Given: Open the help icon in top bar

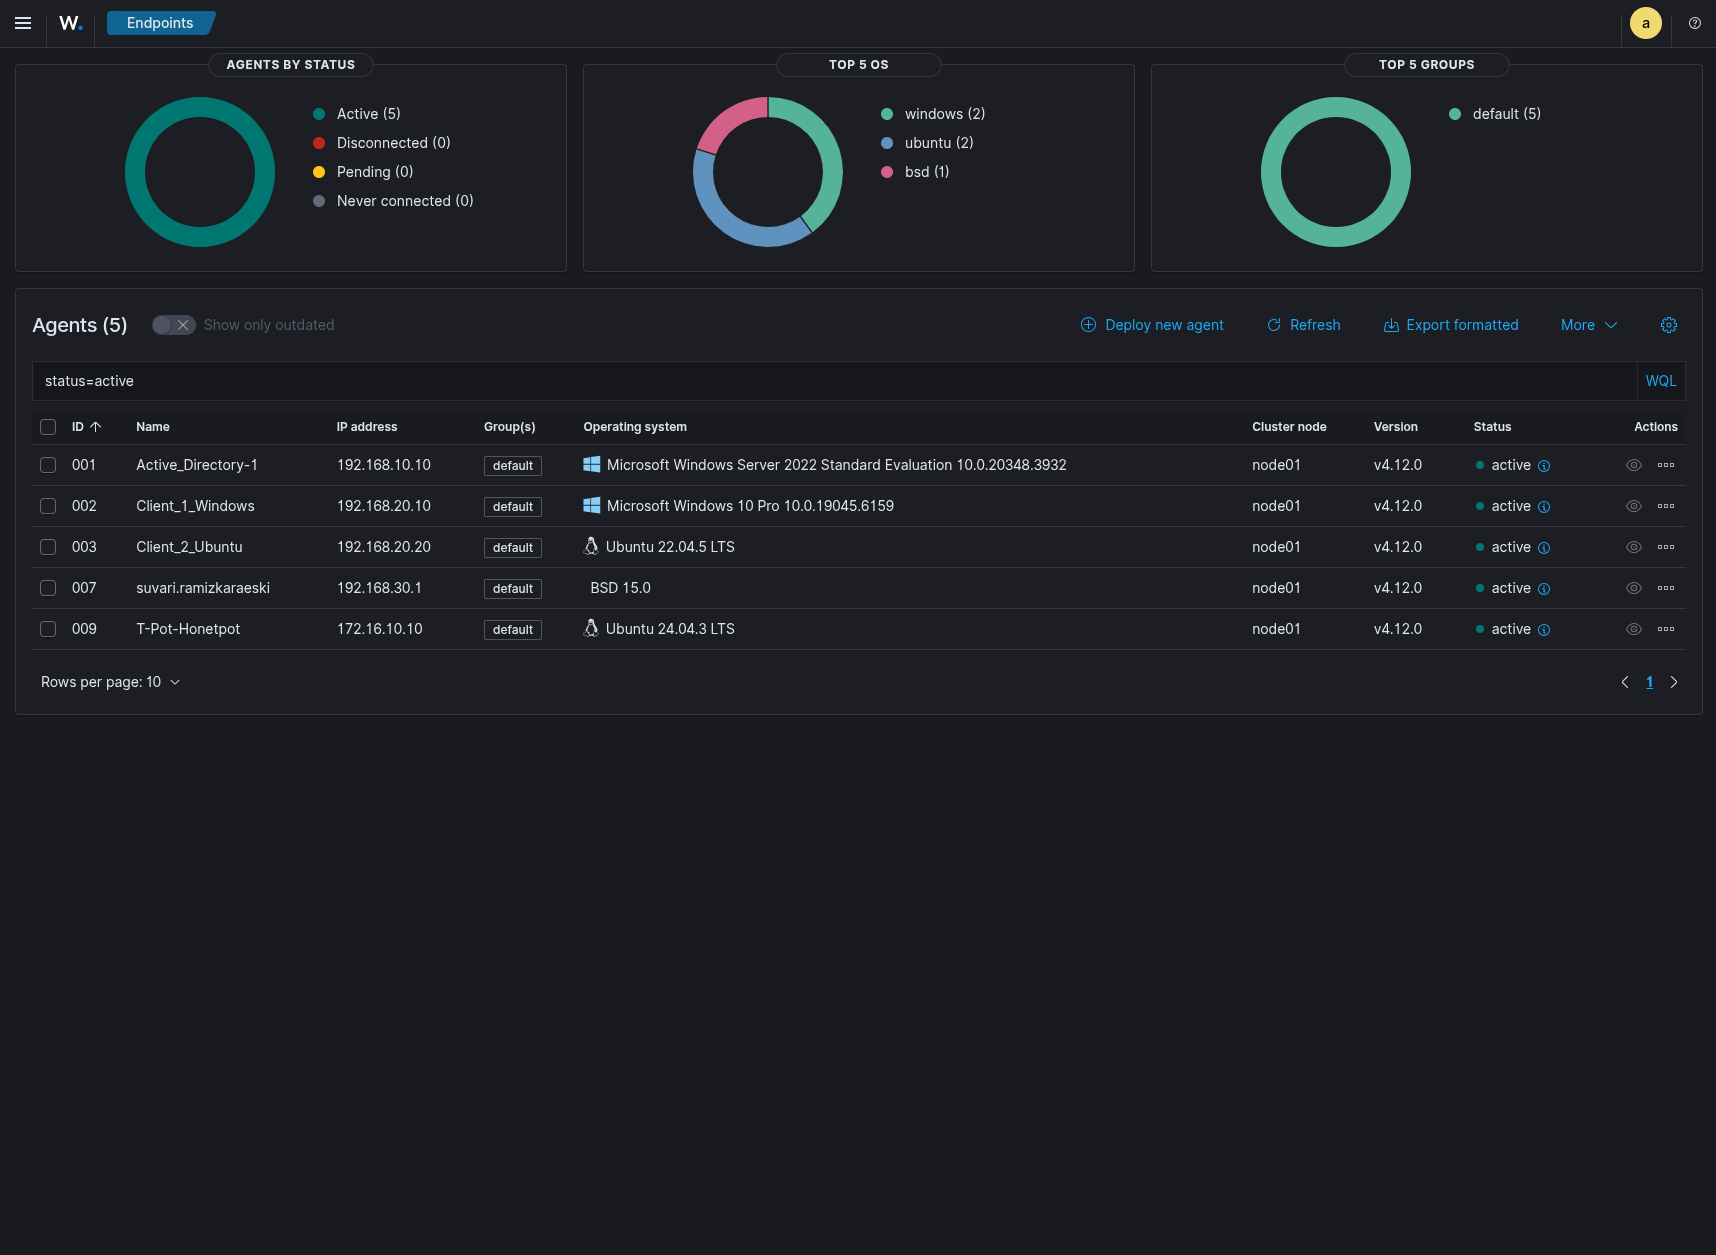Looking at the screenshot, I should (1694, 23).
